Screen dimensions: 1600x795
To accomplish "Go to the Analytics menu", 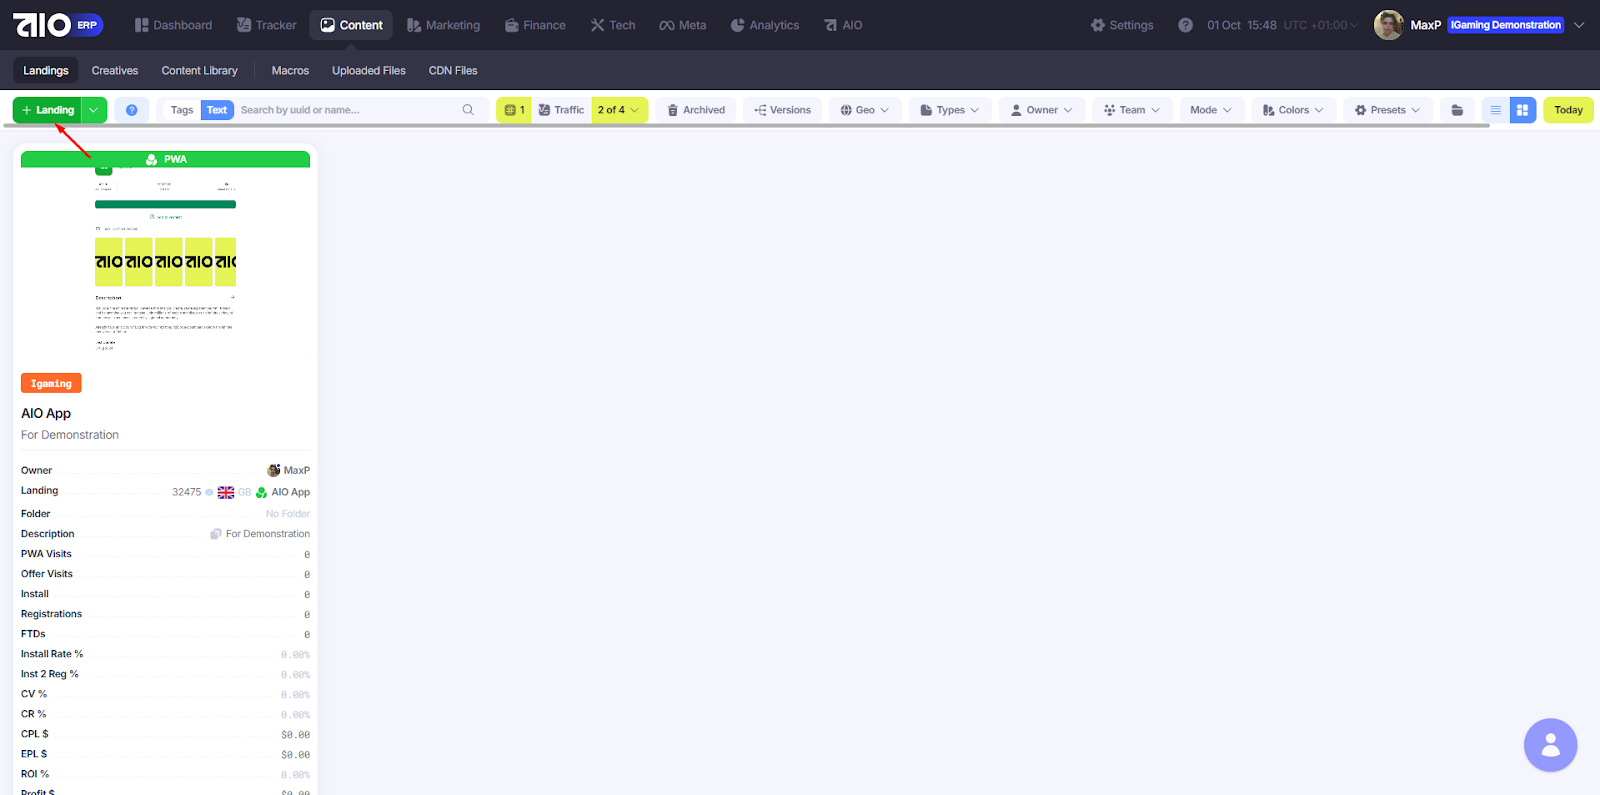I will click(x=765, y=25).
